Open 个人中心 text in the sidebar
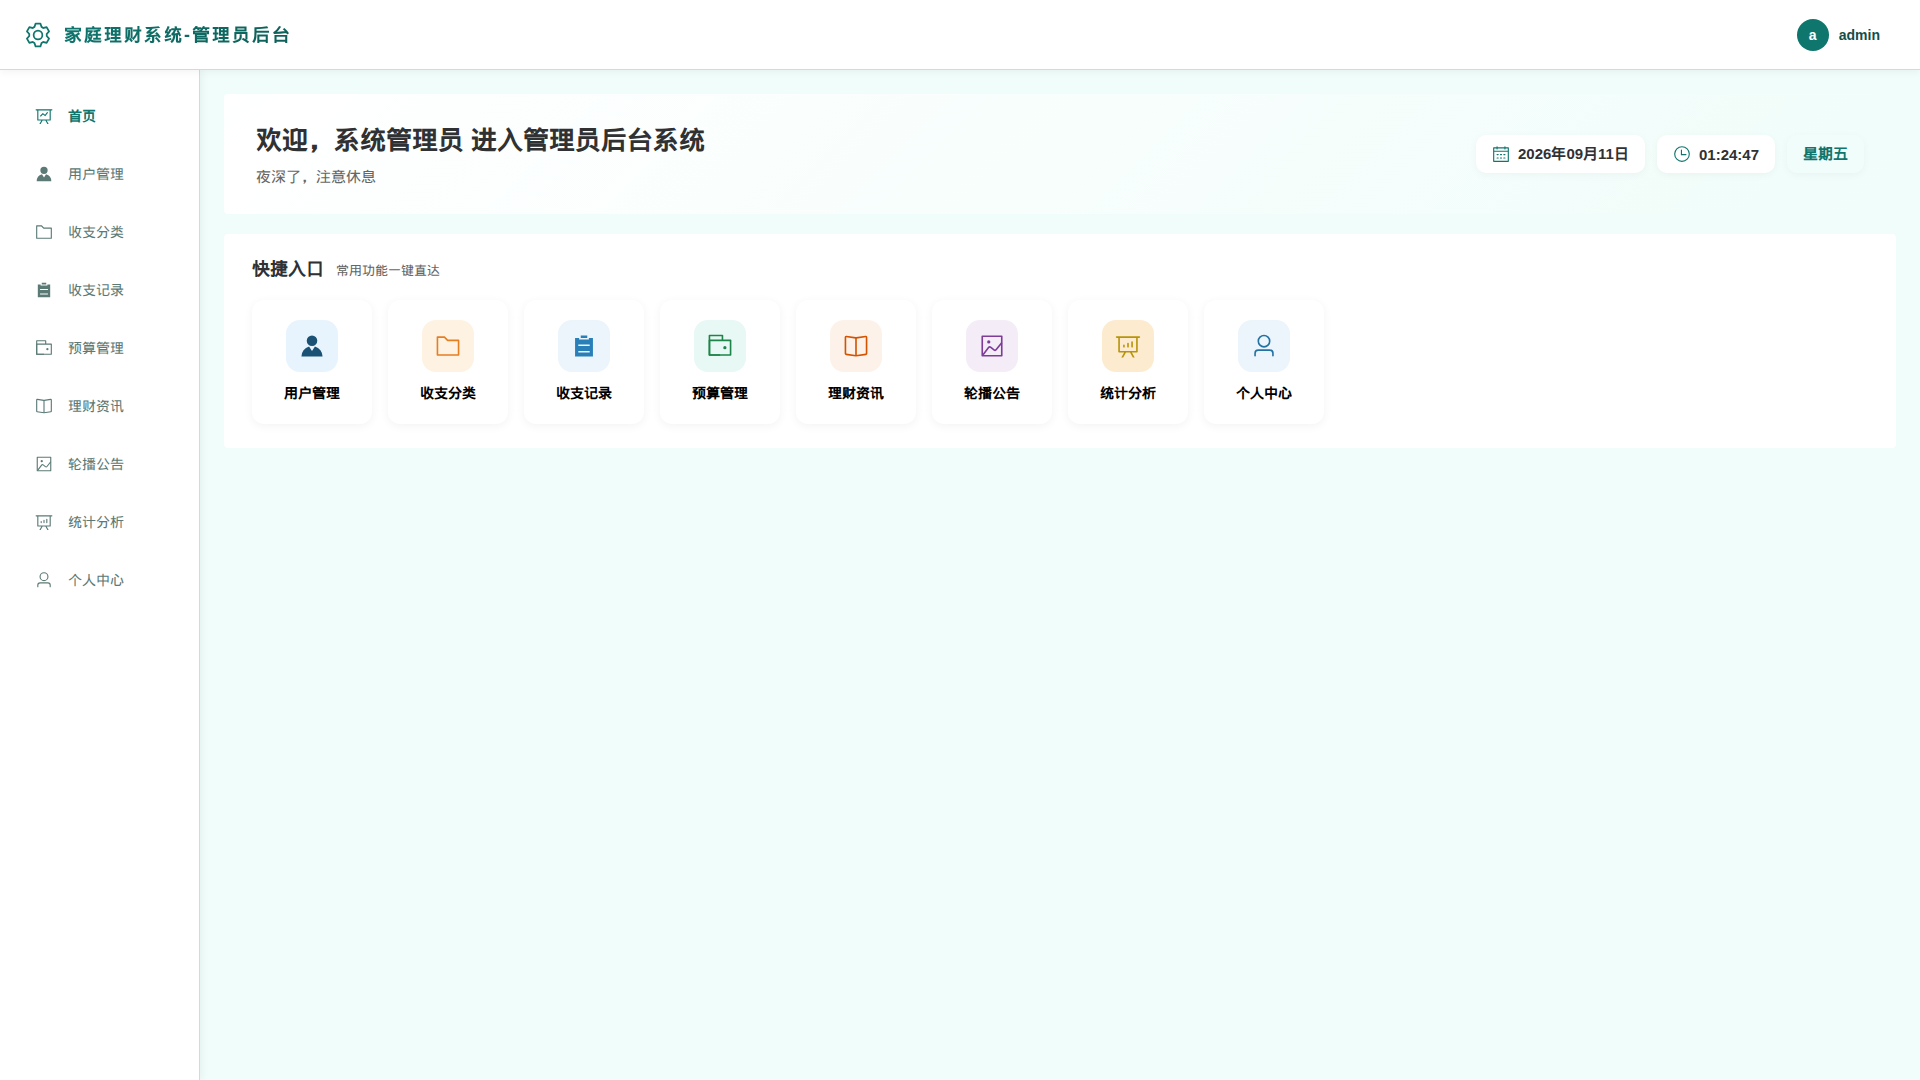This screenshot has width=1920, height=1080. [96, 580]
